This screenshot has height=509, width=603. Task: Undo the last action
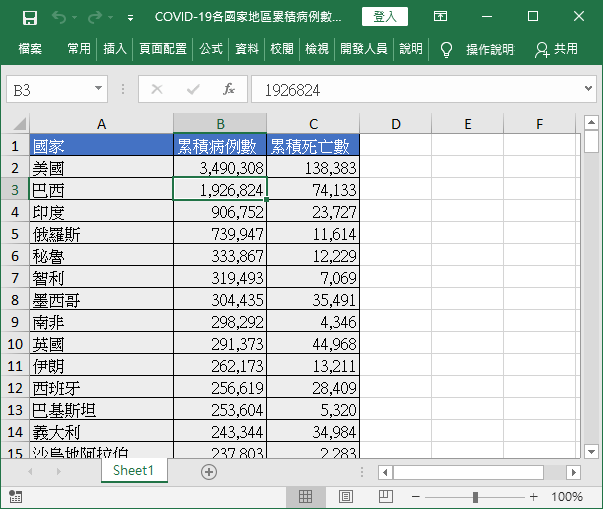click(x=59, y=17)
